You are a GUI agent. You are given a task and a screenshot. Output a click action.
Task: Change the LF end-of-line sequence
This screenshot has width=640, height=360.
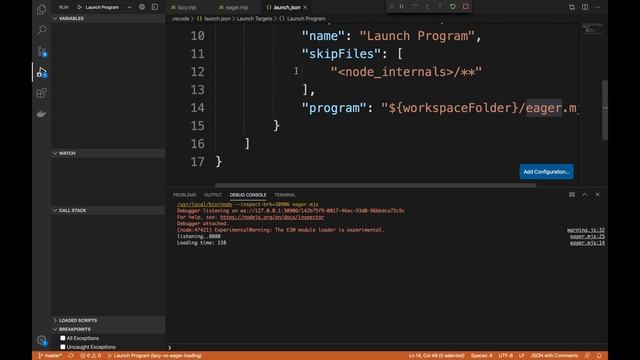pos(521,356)
